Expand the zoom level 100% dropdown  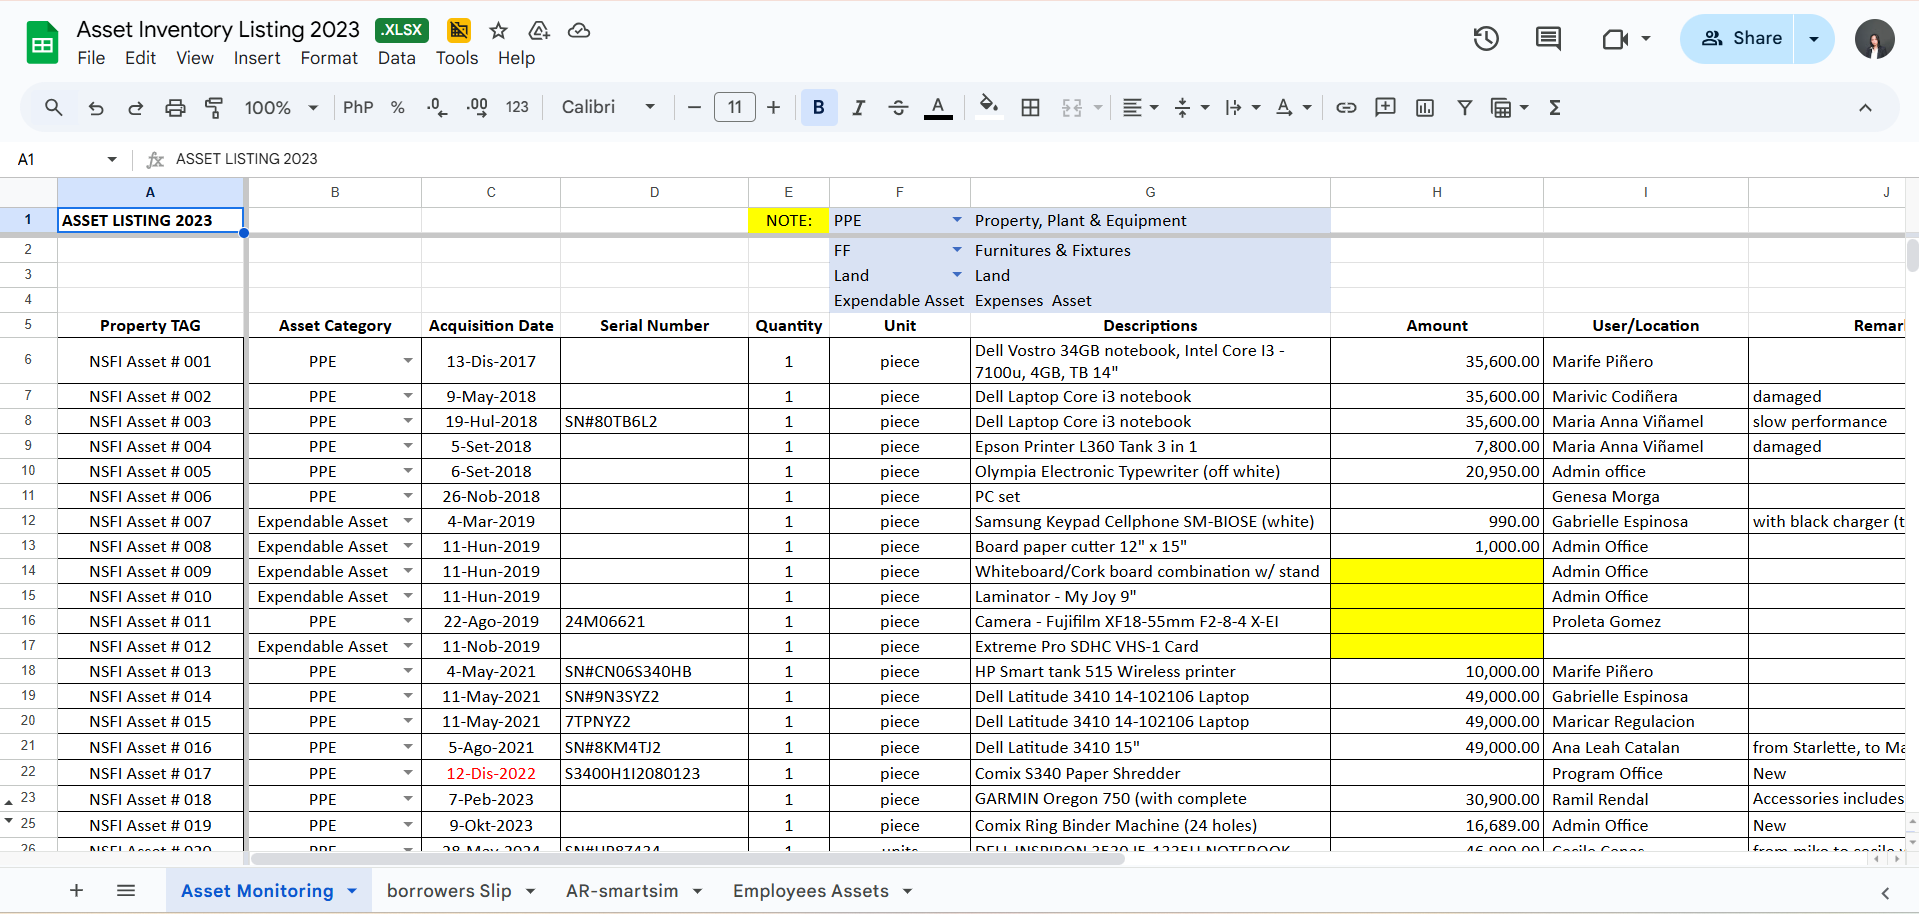[281, 108]
